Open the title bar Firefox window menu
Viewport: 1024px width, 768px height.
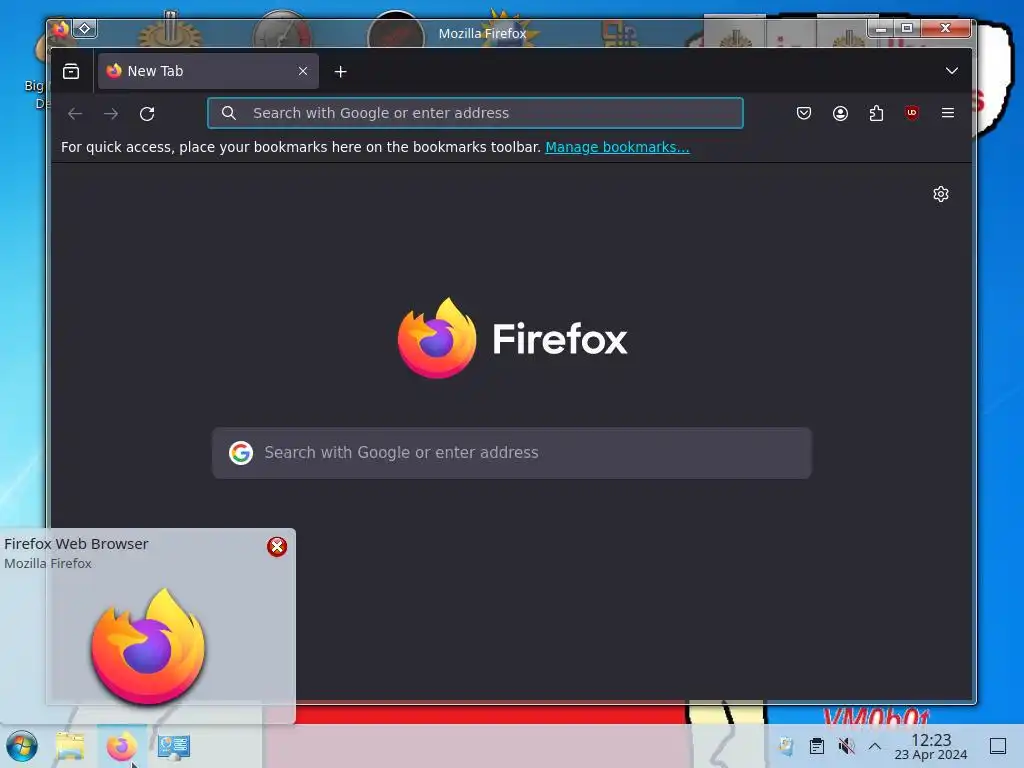pyautogui.click(x=60, y=28)
